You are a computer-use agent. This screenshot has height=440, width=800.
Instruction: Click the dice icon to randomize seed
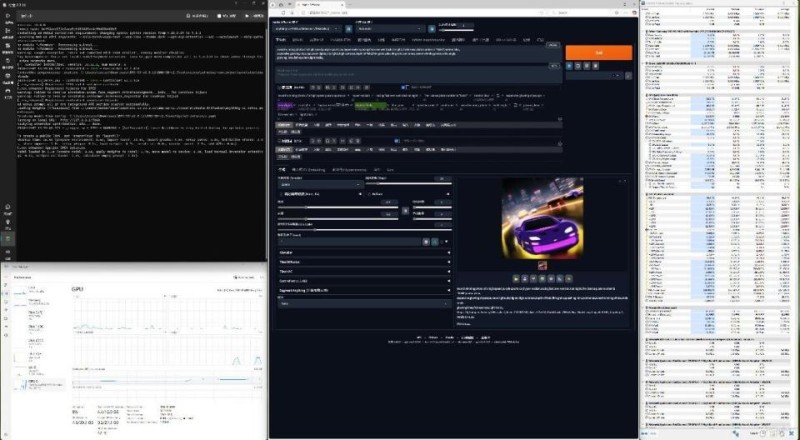(x=428, y=241)
